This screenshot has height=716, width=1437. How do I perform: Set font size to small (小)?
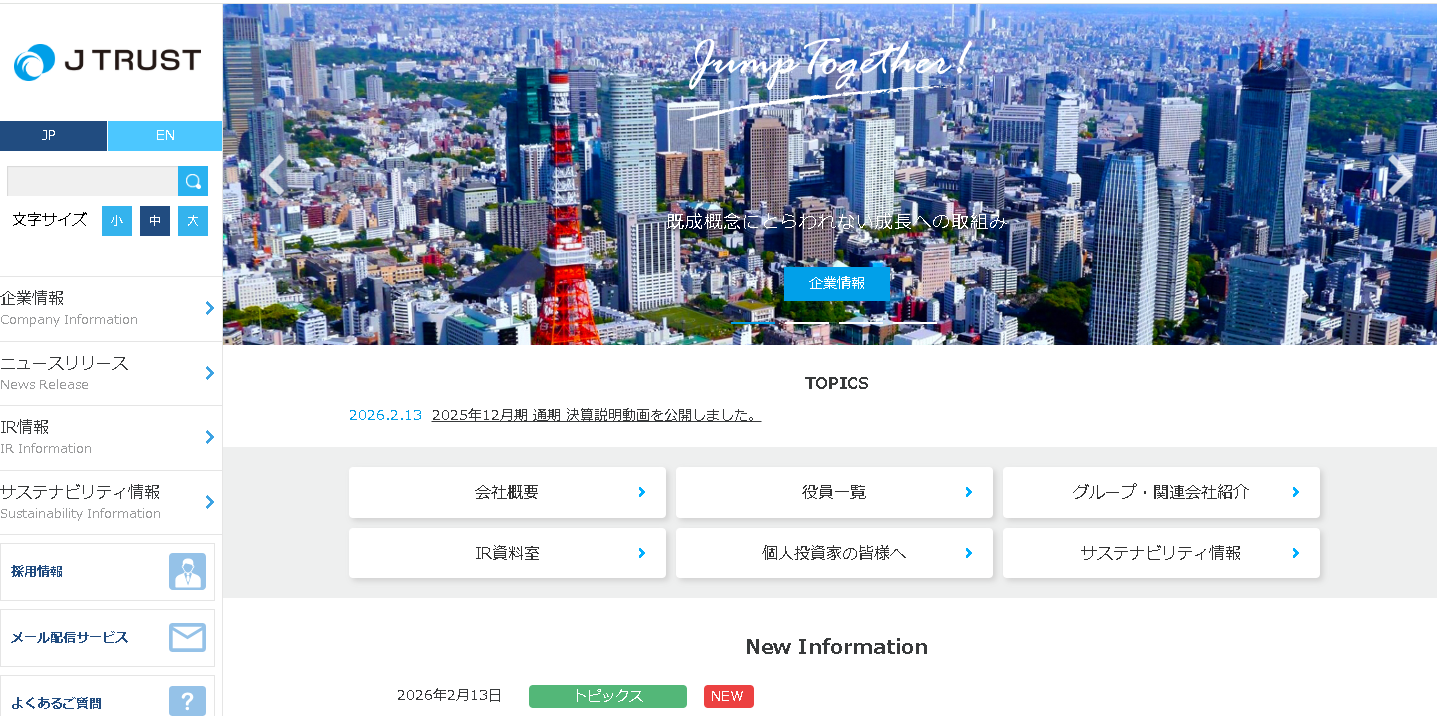(117, 221)
